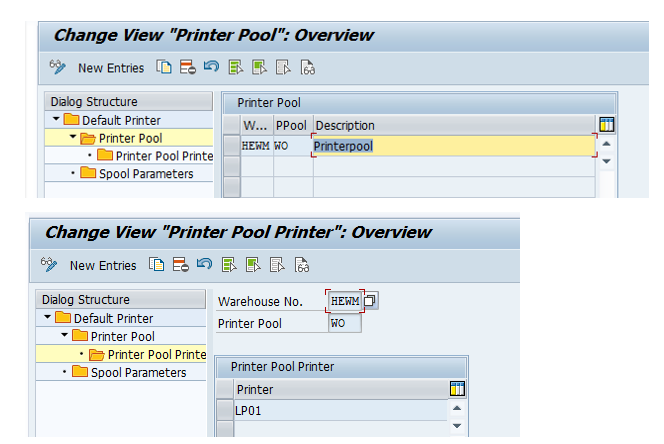This screenshot has width=664, height=444.
Task: Collapse Printer Pool node in lower Dialog Structure
Action: coord(64,335)
